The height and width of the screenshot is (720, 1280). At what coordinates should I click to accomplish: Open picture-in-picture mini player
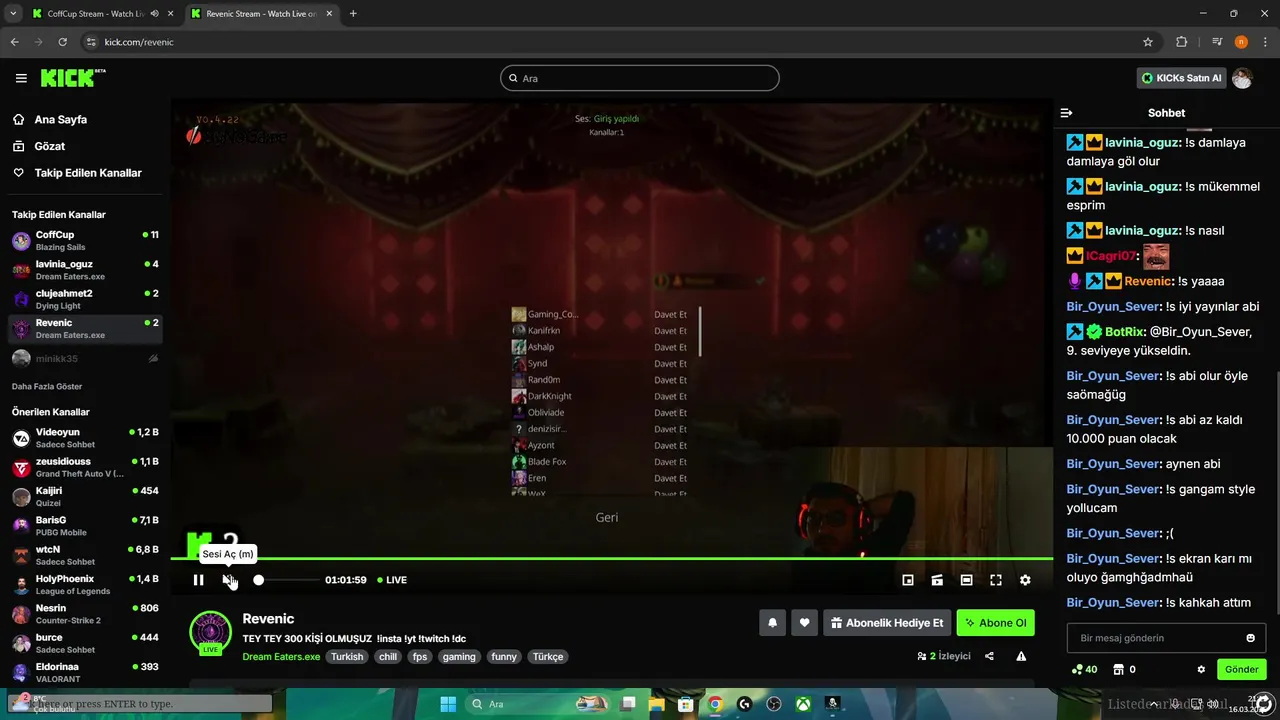(x=908, y=580)
